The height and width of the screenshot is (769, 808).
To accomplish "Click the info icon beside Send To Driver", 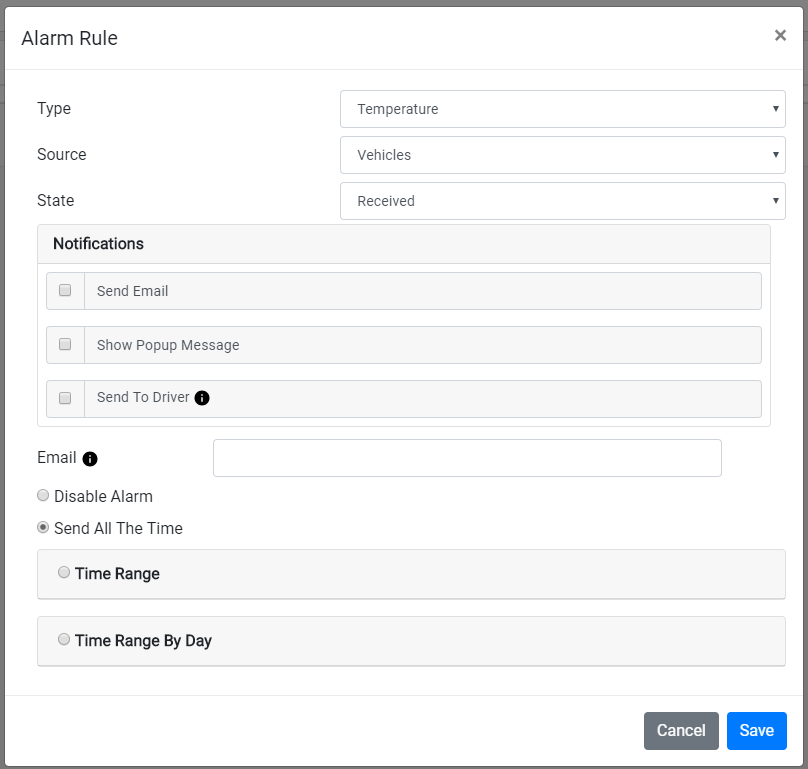I will click(x=202, y=398).
